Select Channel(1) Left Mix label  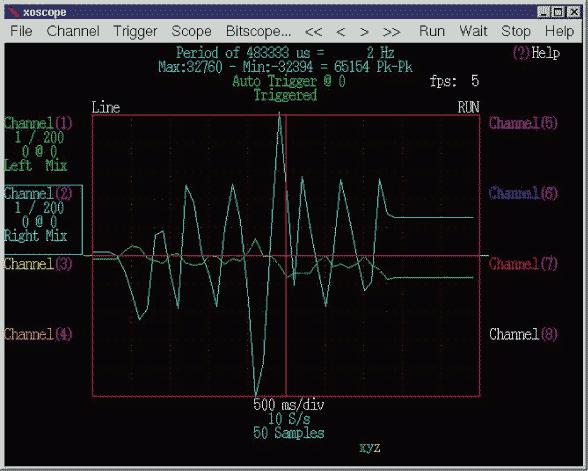(38, 144)
